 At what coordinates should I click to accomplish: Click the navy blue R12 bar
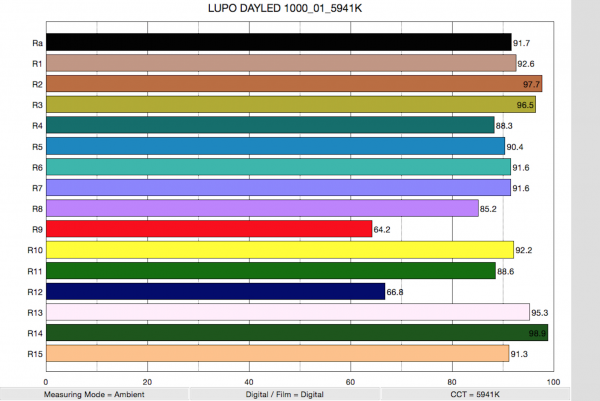click(215, 291)
